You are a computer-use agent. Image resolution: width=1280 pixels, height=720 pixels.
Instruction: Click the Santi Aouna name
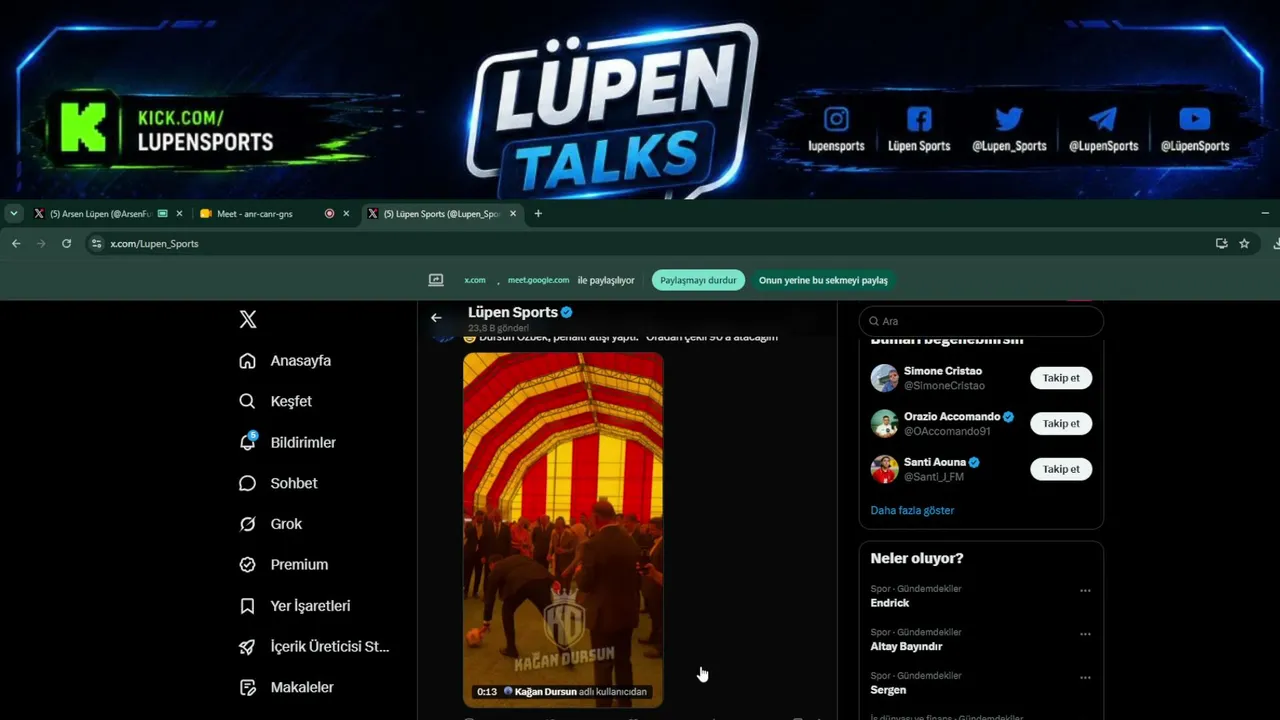(x=935, y=462)
